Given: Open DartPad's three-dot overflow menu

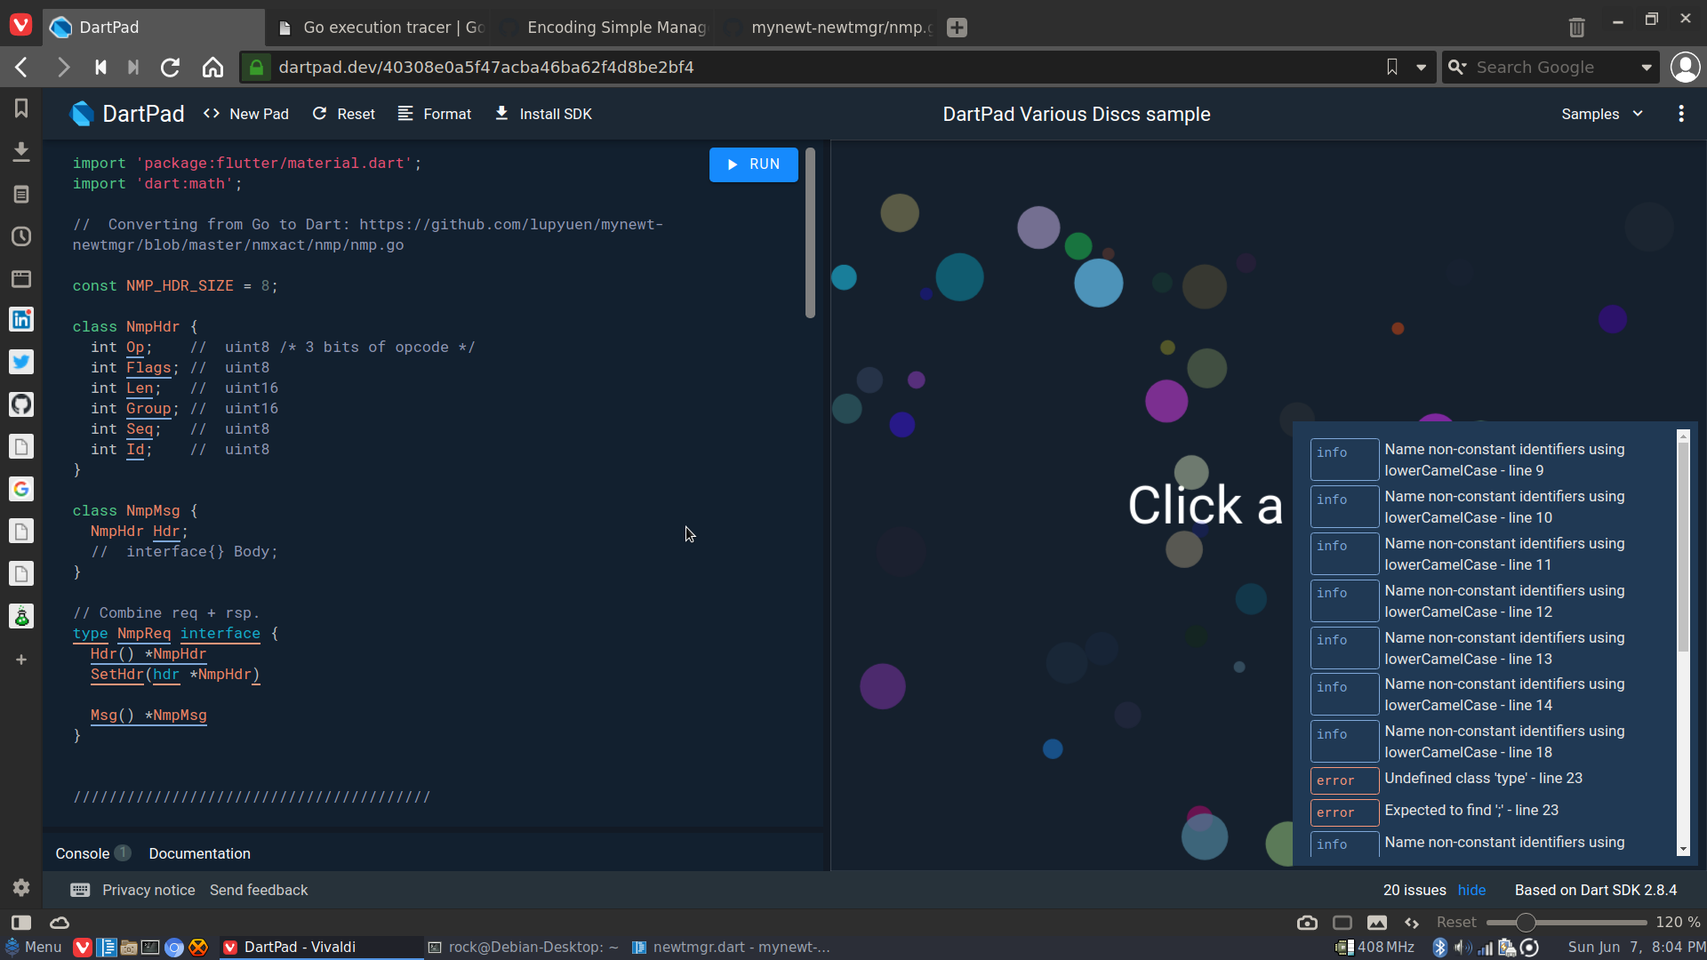Looking at the screenshot, I should pyautogui.click(x=1681, y=114).
